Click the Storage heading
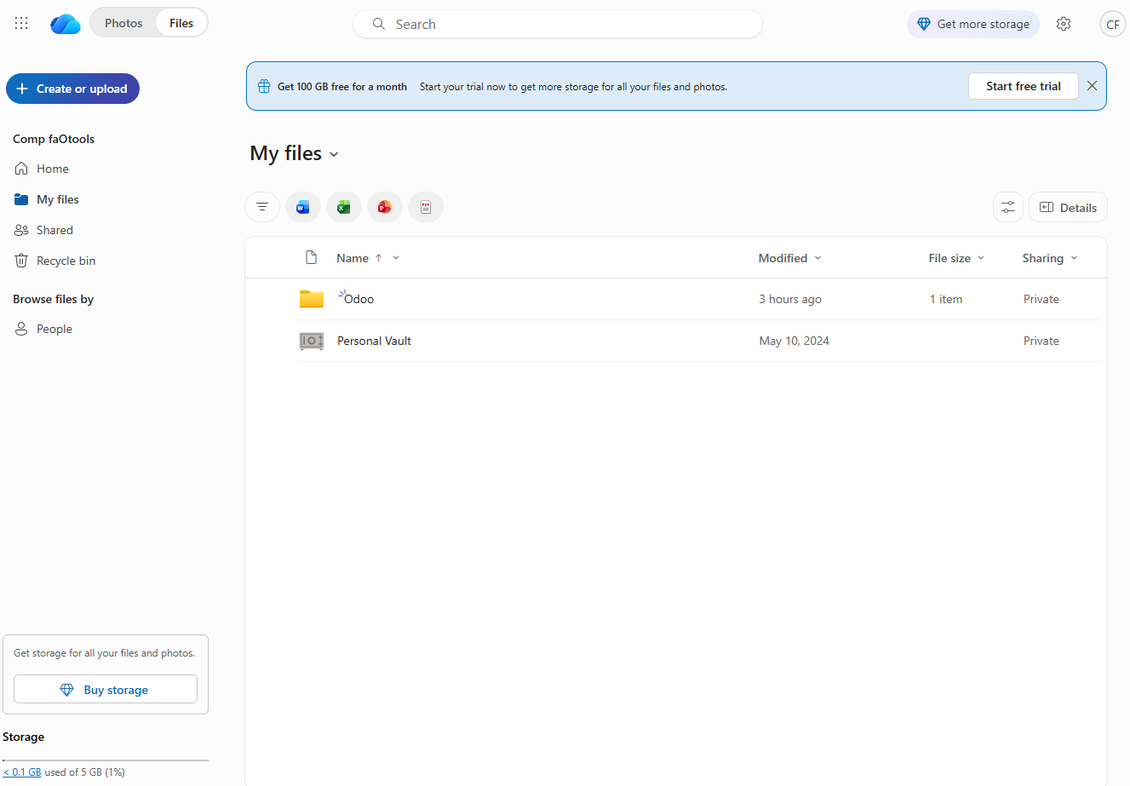Screen dimensions: 1130x786 coord(23,737)
